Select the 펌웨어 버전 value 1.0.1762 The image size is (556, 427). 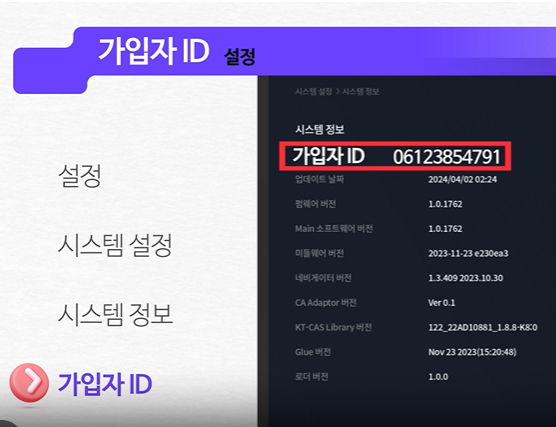[445, 204]
